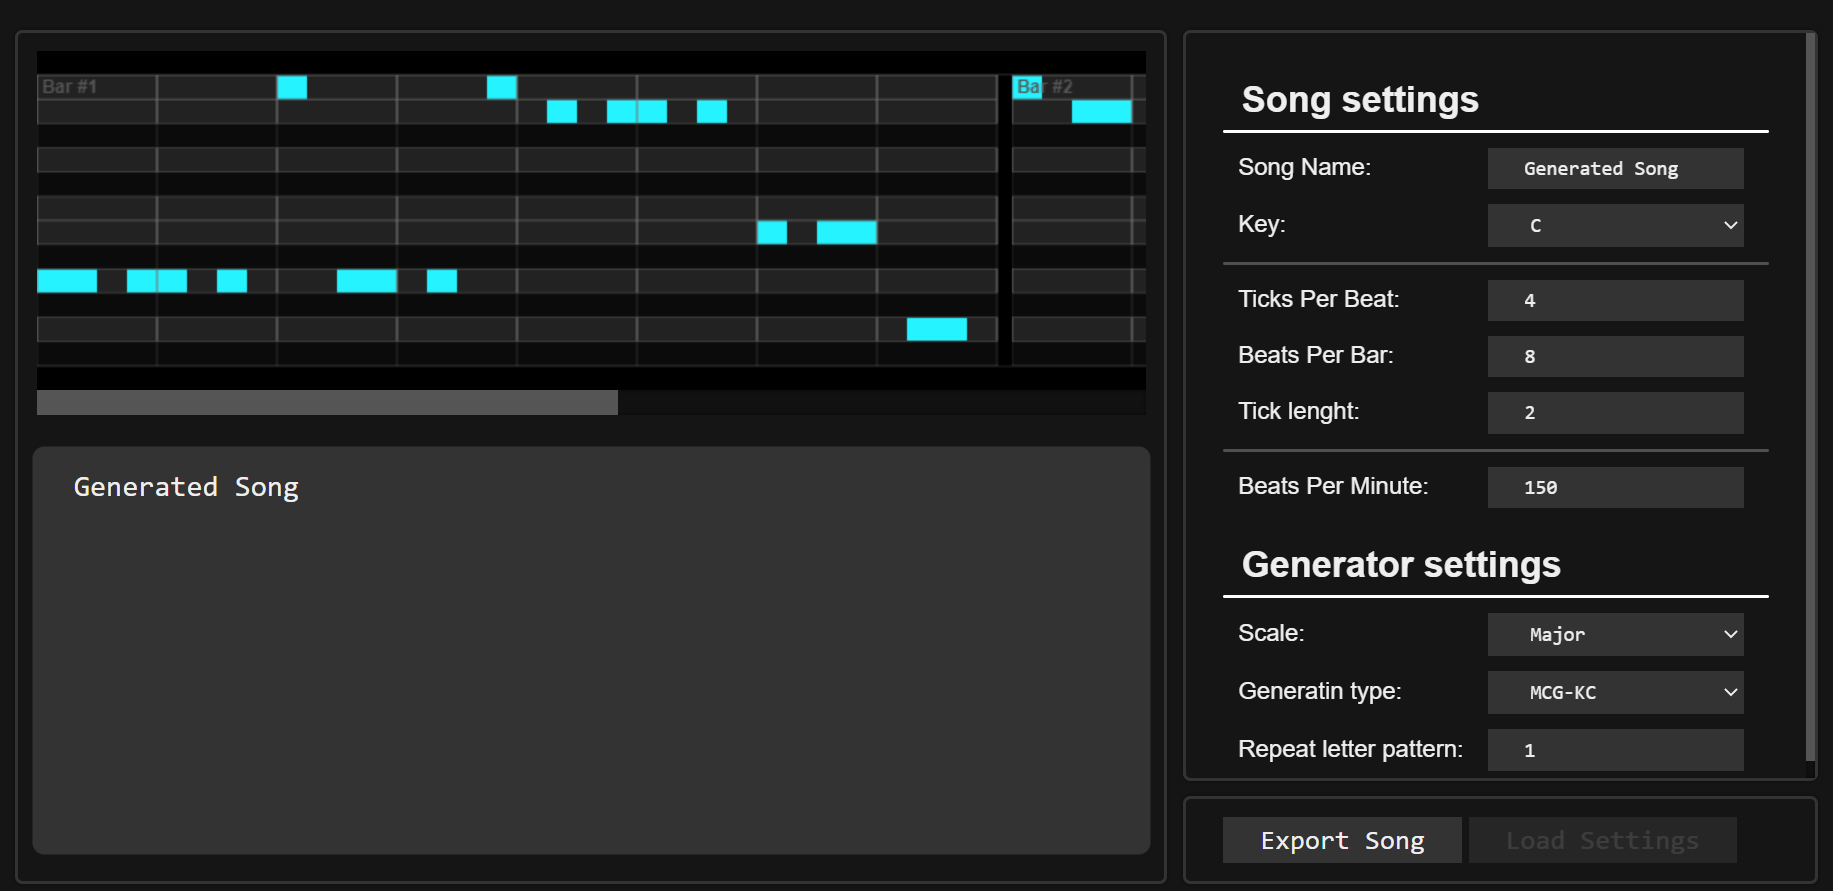Click the Tick lenght input field

(1615, 412)
